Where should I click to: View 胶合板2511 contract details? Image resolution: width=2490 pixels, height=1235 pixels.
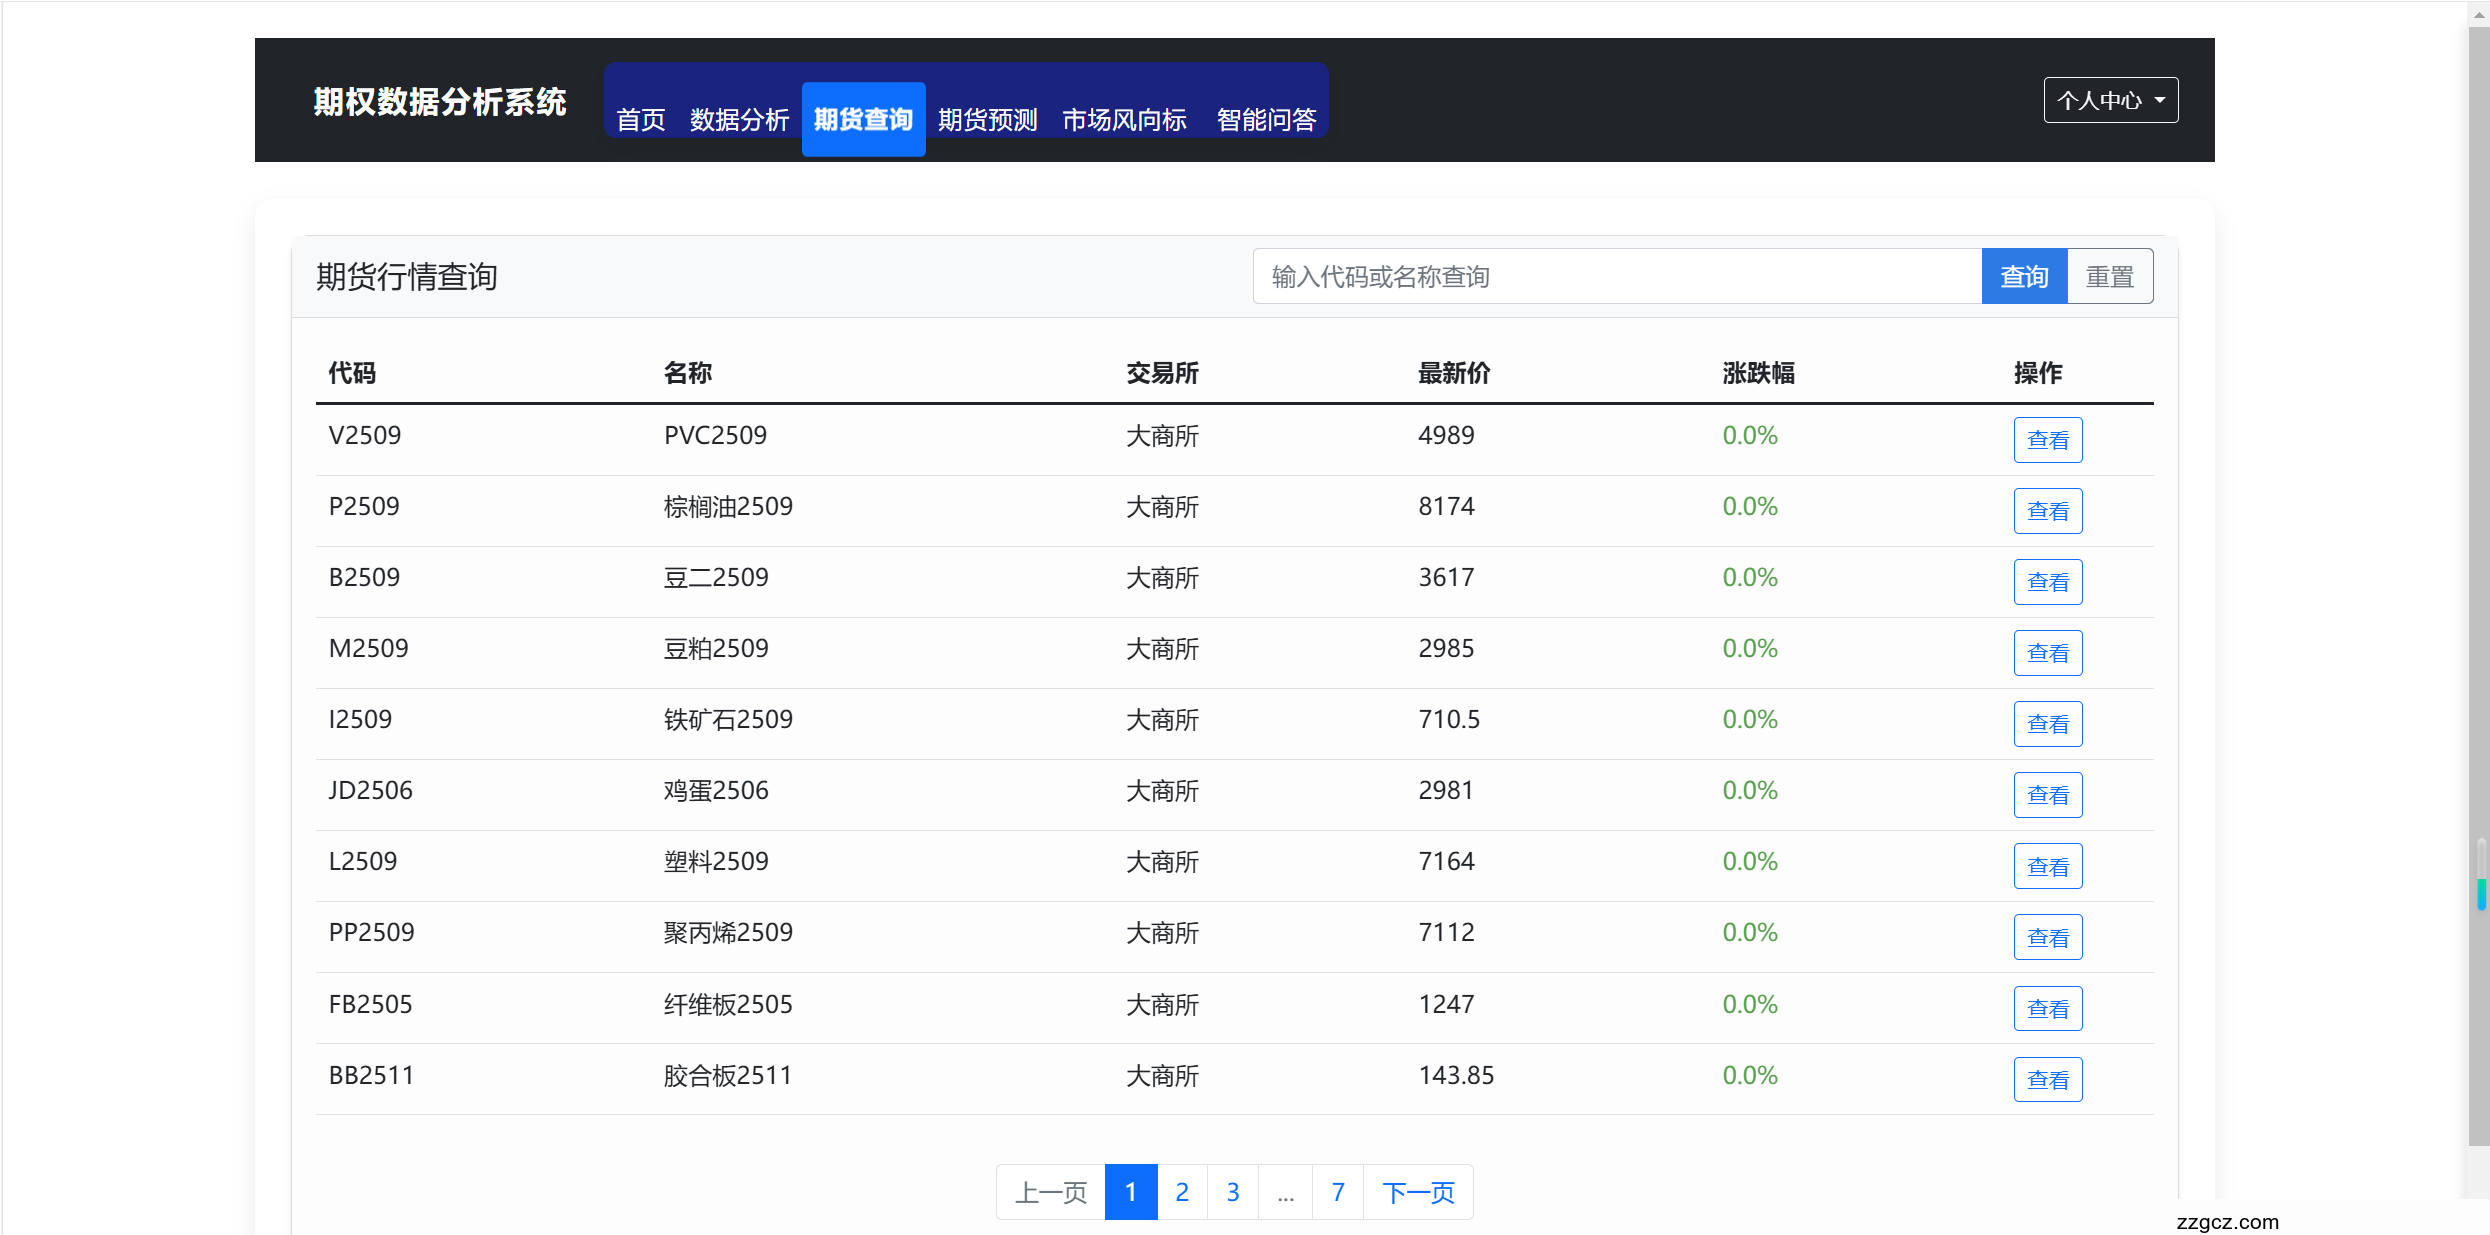point(2047,1079)
